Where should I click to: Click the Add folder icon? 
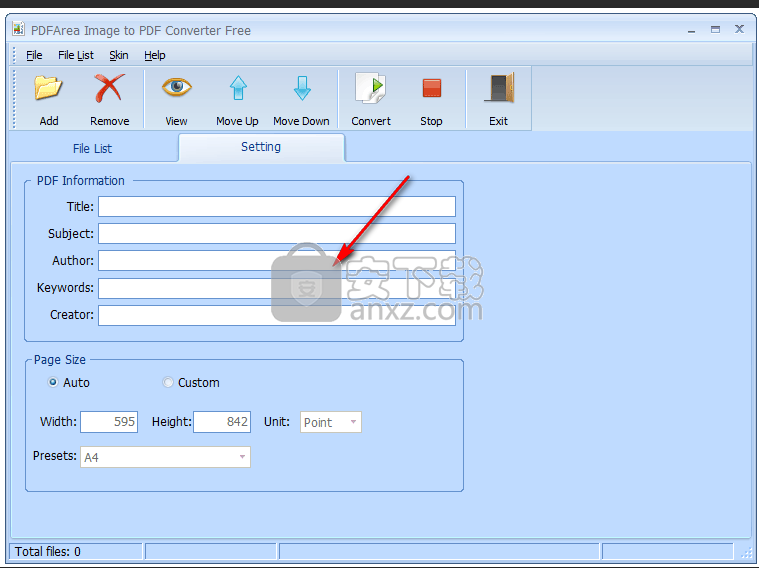(48, 88)
